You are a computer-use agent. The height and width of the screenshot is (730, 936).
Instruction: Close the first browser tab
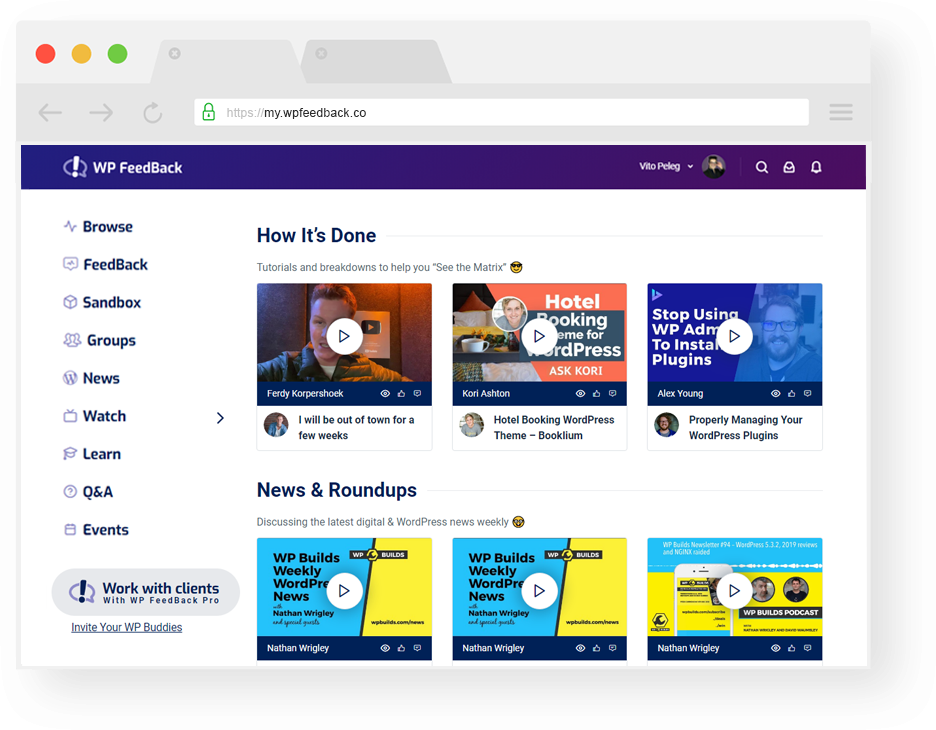point(174,54)
